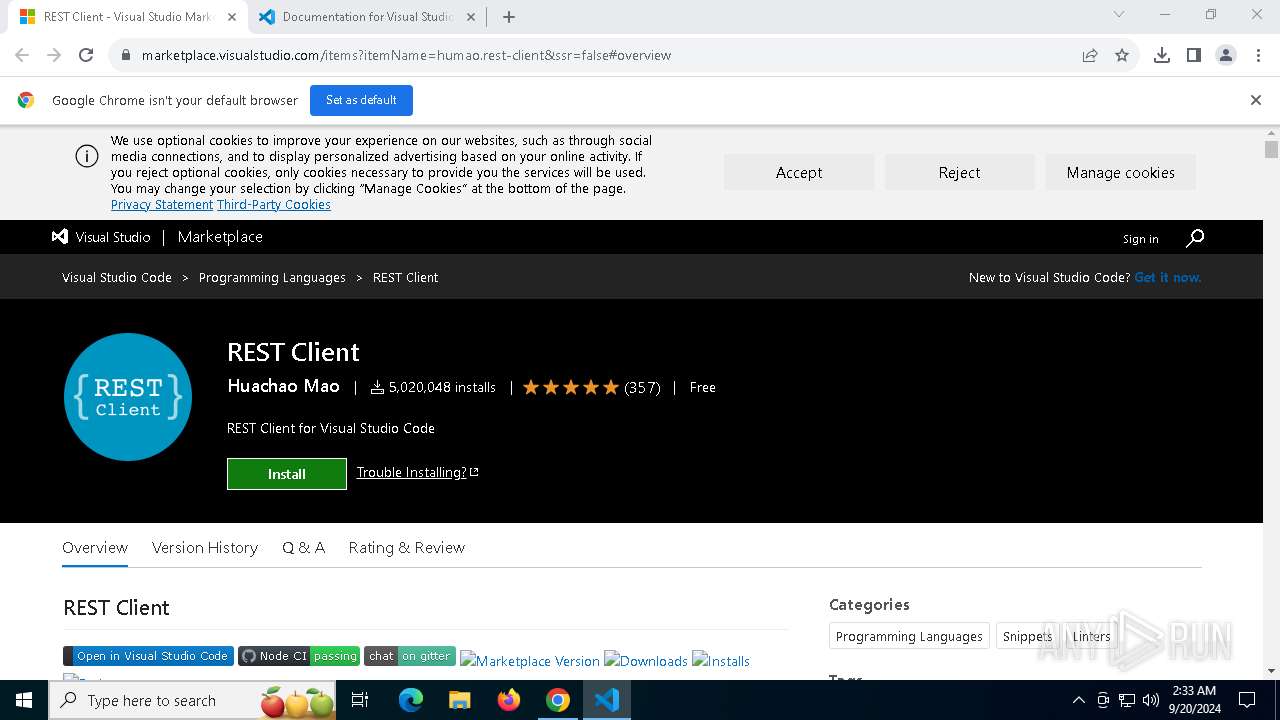Open the Chrome three-dot menu
Screen dimensions: 1280x720
(1257, 55)
